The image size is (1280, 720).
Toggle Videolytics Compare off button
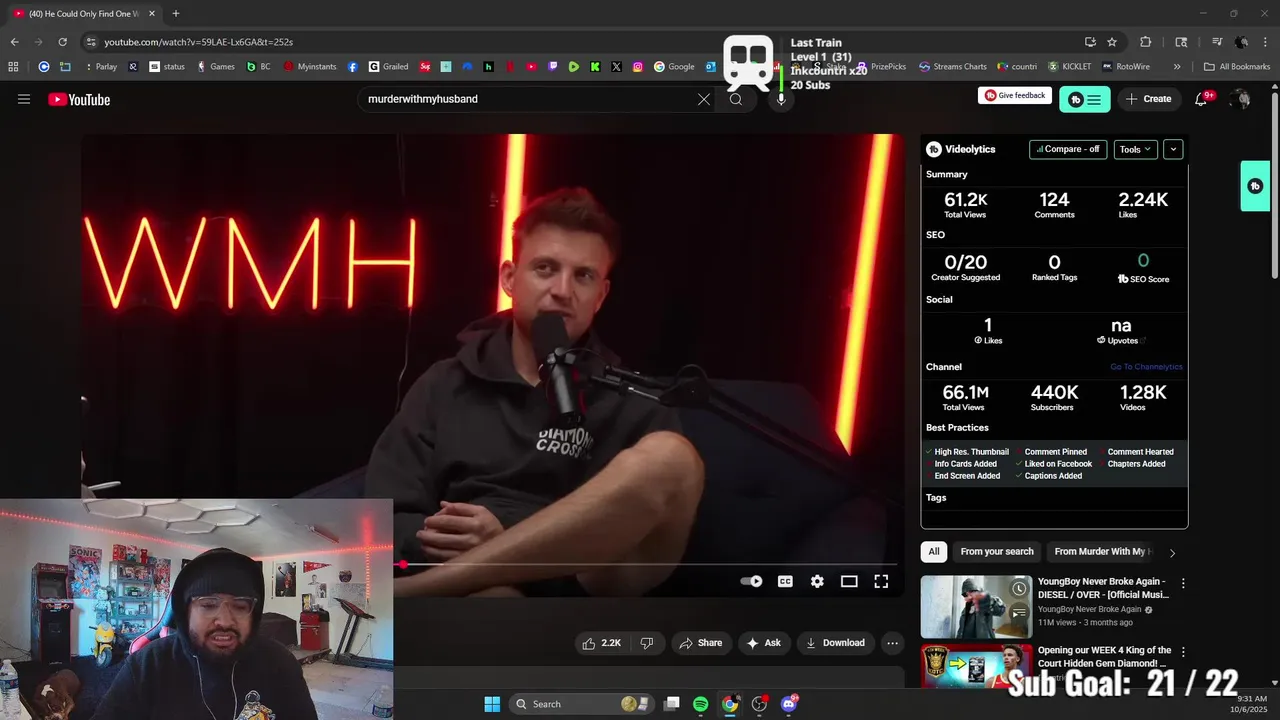pos(1068,149)
